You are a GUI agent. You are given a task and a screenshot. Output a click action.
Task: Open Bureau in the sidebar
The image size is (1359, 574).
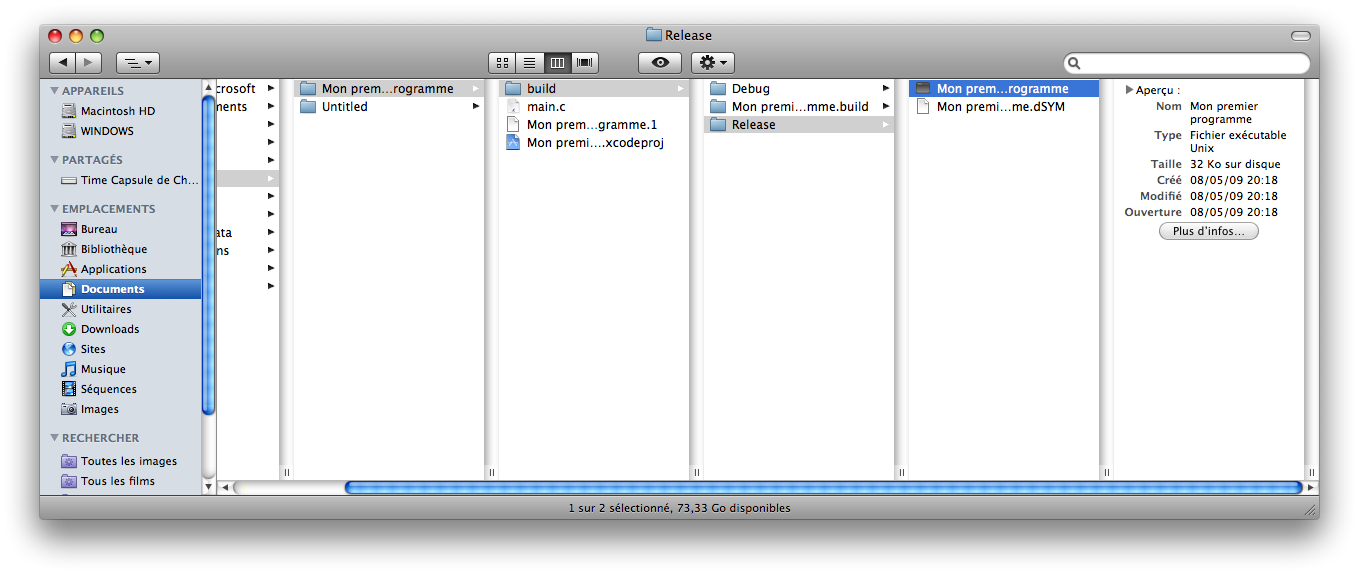coord(120,229)
